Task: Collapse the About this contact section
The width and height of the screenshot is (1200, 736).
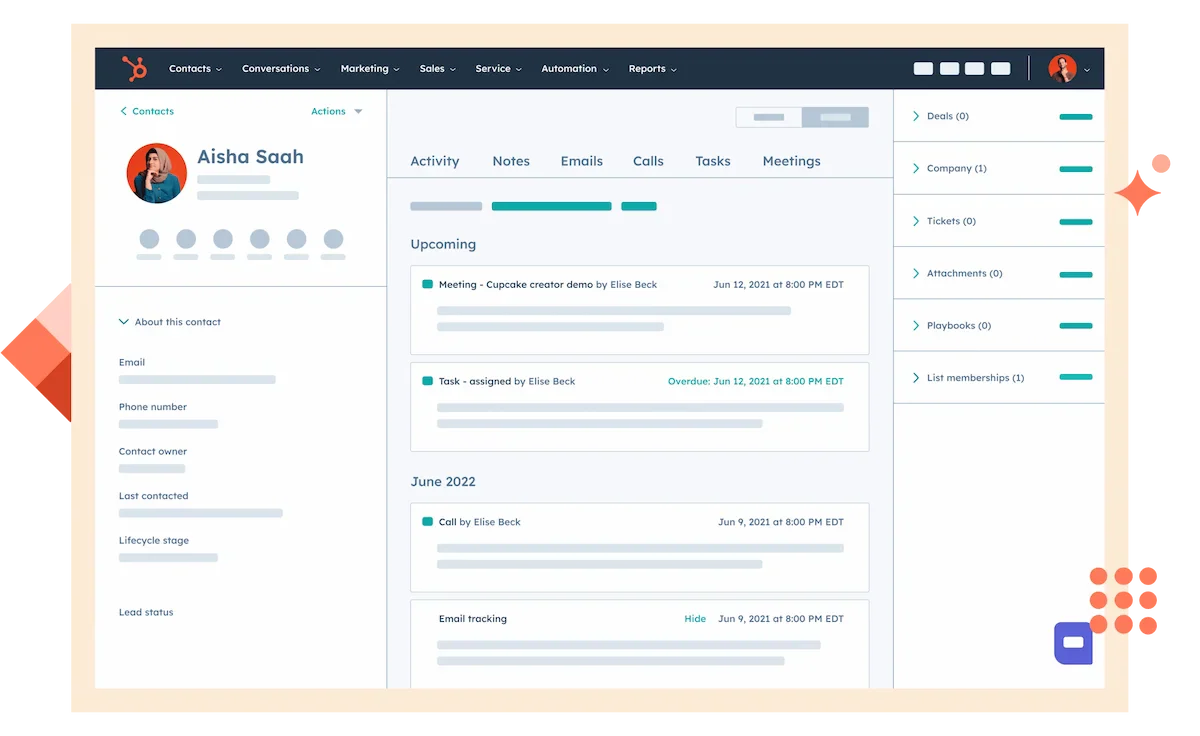Action: click(170, 322)
